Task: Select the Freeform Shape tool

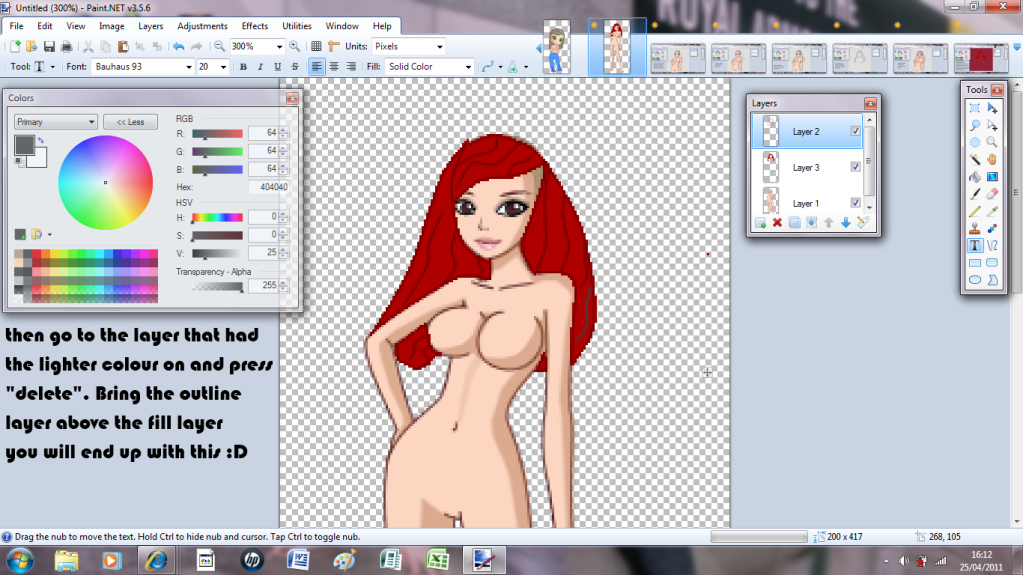Action: [x=992, y=280]
